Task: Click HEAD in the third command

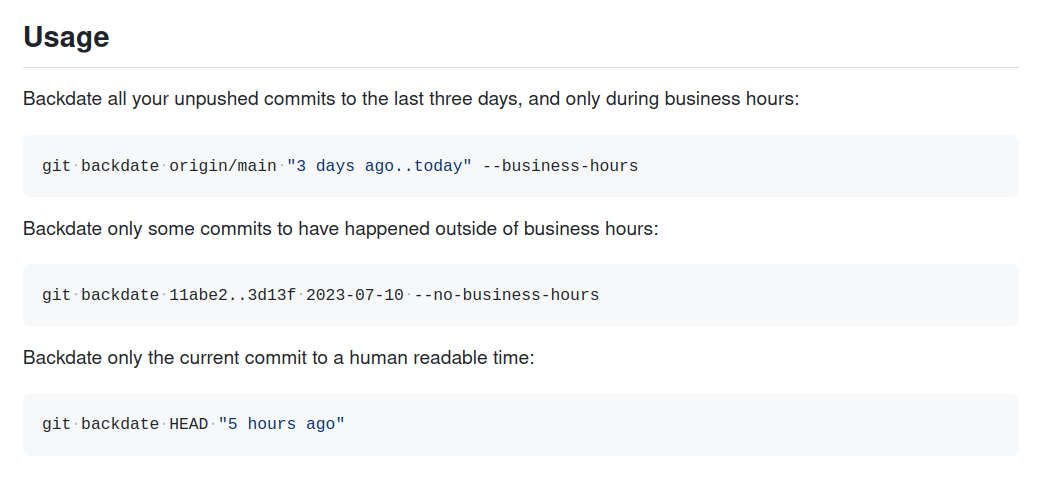Action: tap(188, 424)
